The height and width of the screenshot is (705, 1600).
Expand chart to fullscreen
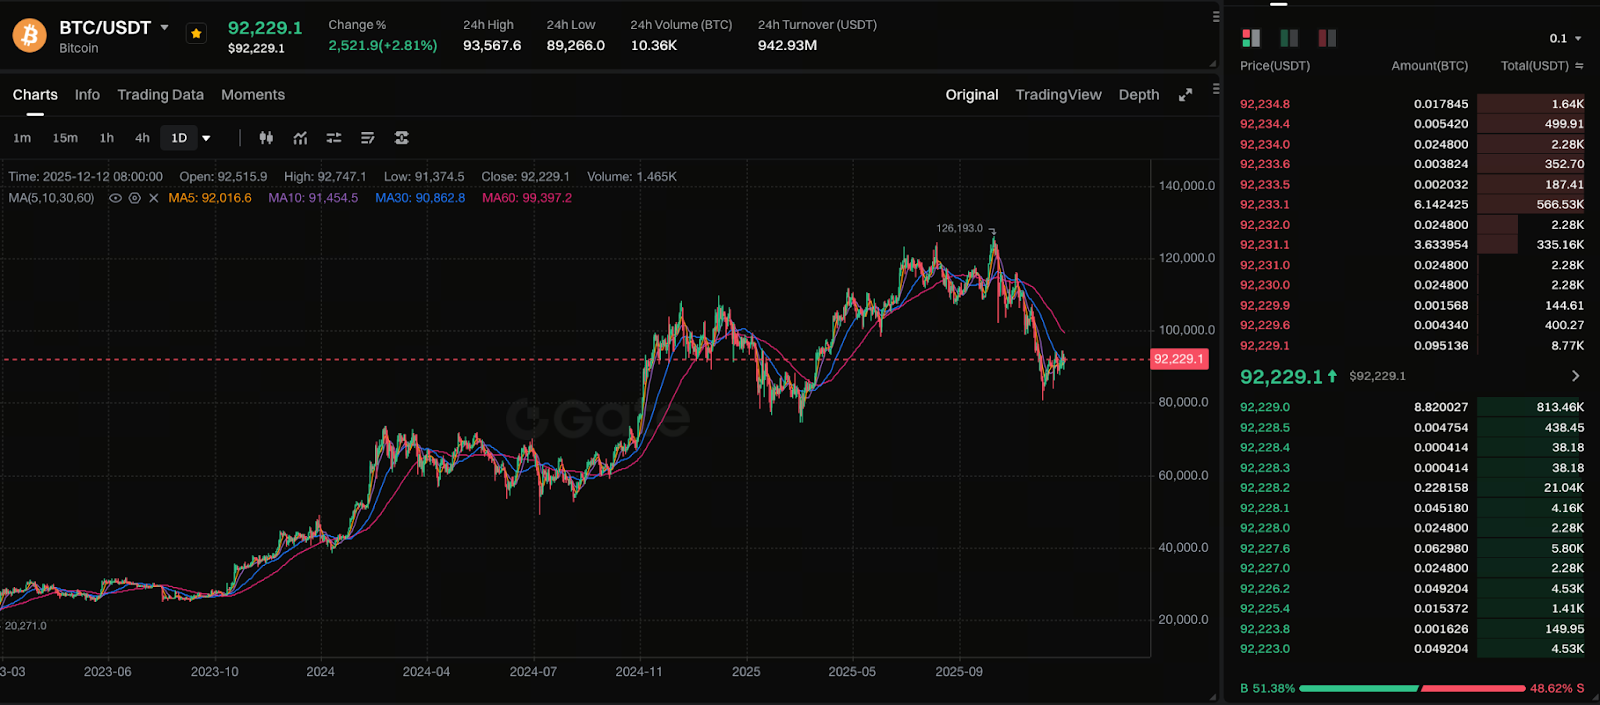(x=1185, y=95)
